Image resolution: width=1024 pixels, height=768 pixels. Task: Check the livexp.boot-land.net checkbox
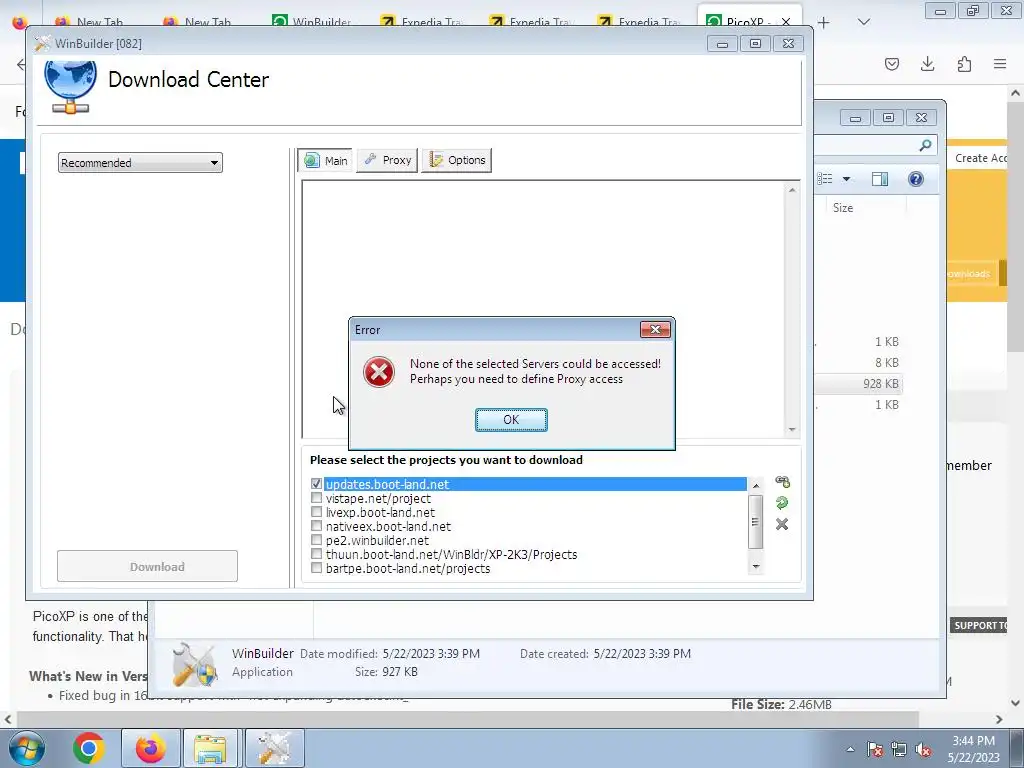pos(317,512)
